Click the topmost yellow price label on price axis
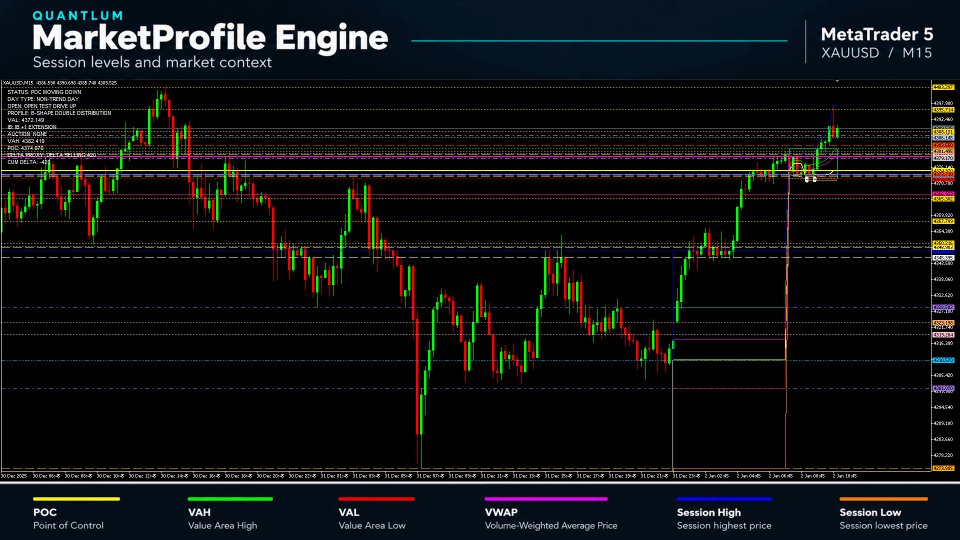The width and height of the screenshot is (960, 540). point(943,87)
